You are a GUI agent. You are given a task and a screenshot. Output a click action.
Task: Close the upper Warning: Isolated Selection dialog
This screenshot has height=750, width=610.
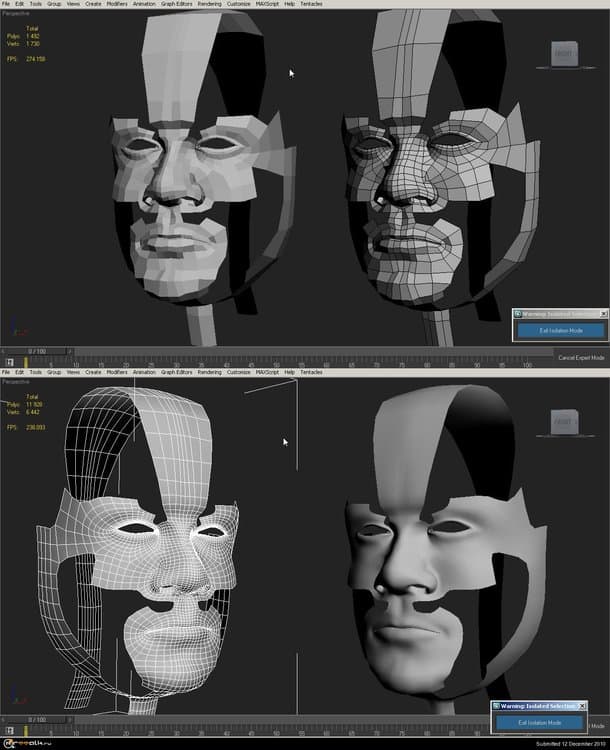pyautogui.click(x=603, y=315)
